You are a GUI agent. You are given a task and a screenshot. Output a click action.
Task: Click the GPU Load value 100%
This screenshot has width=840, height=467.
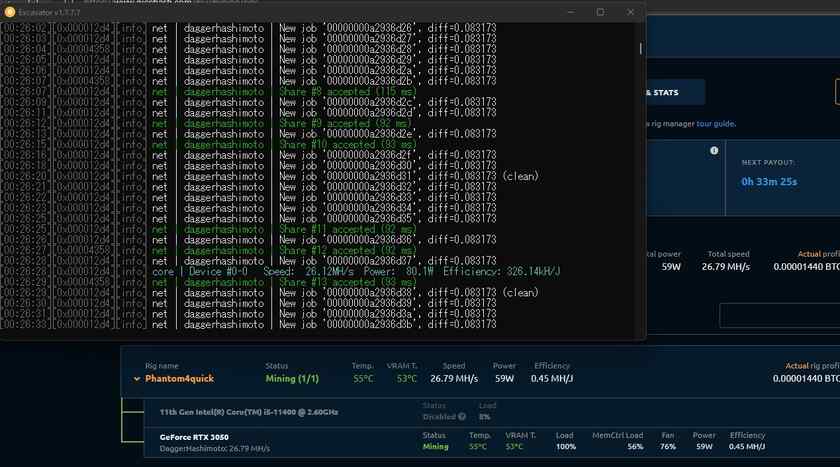(x=566, y=447)
